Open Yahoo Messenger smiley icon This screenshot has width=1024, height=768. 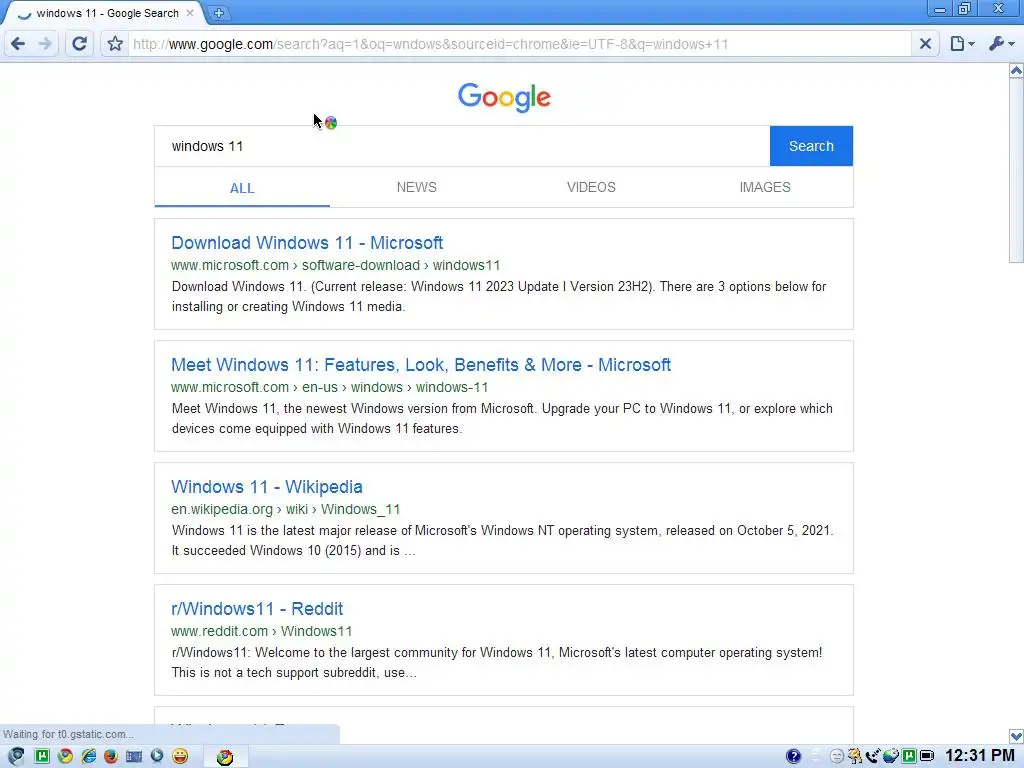pyautogui.click(x=180, y=756)
